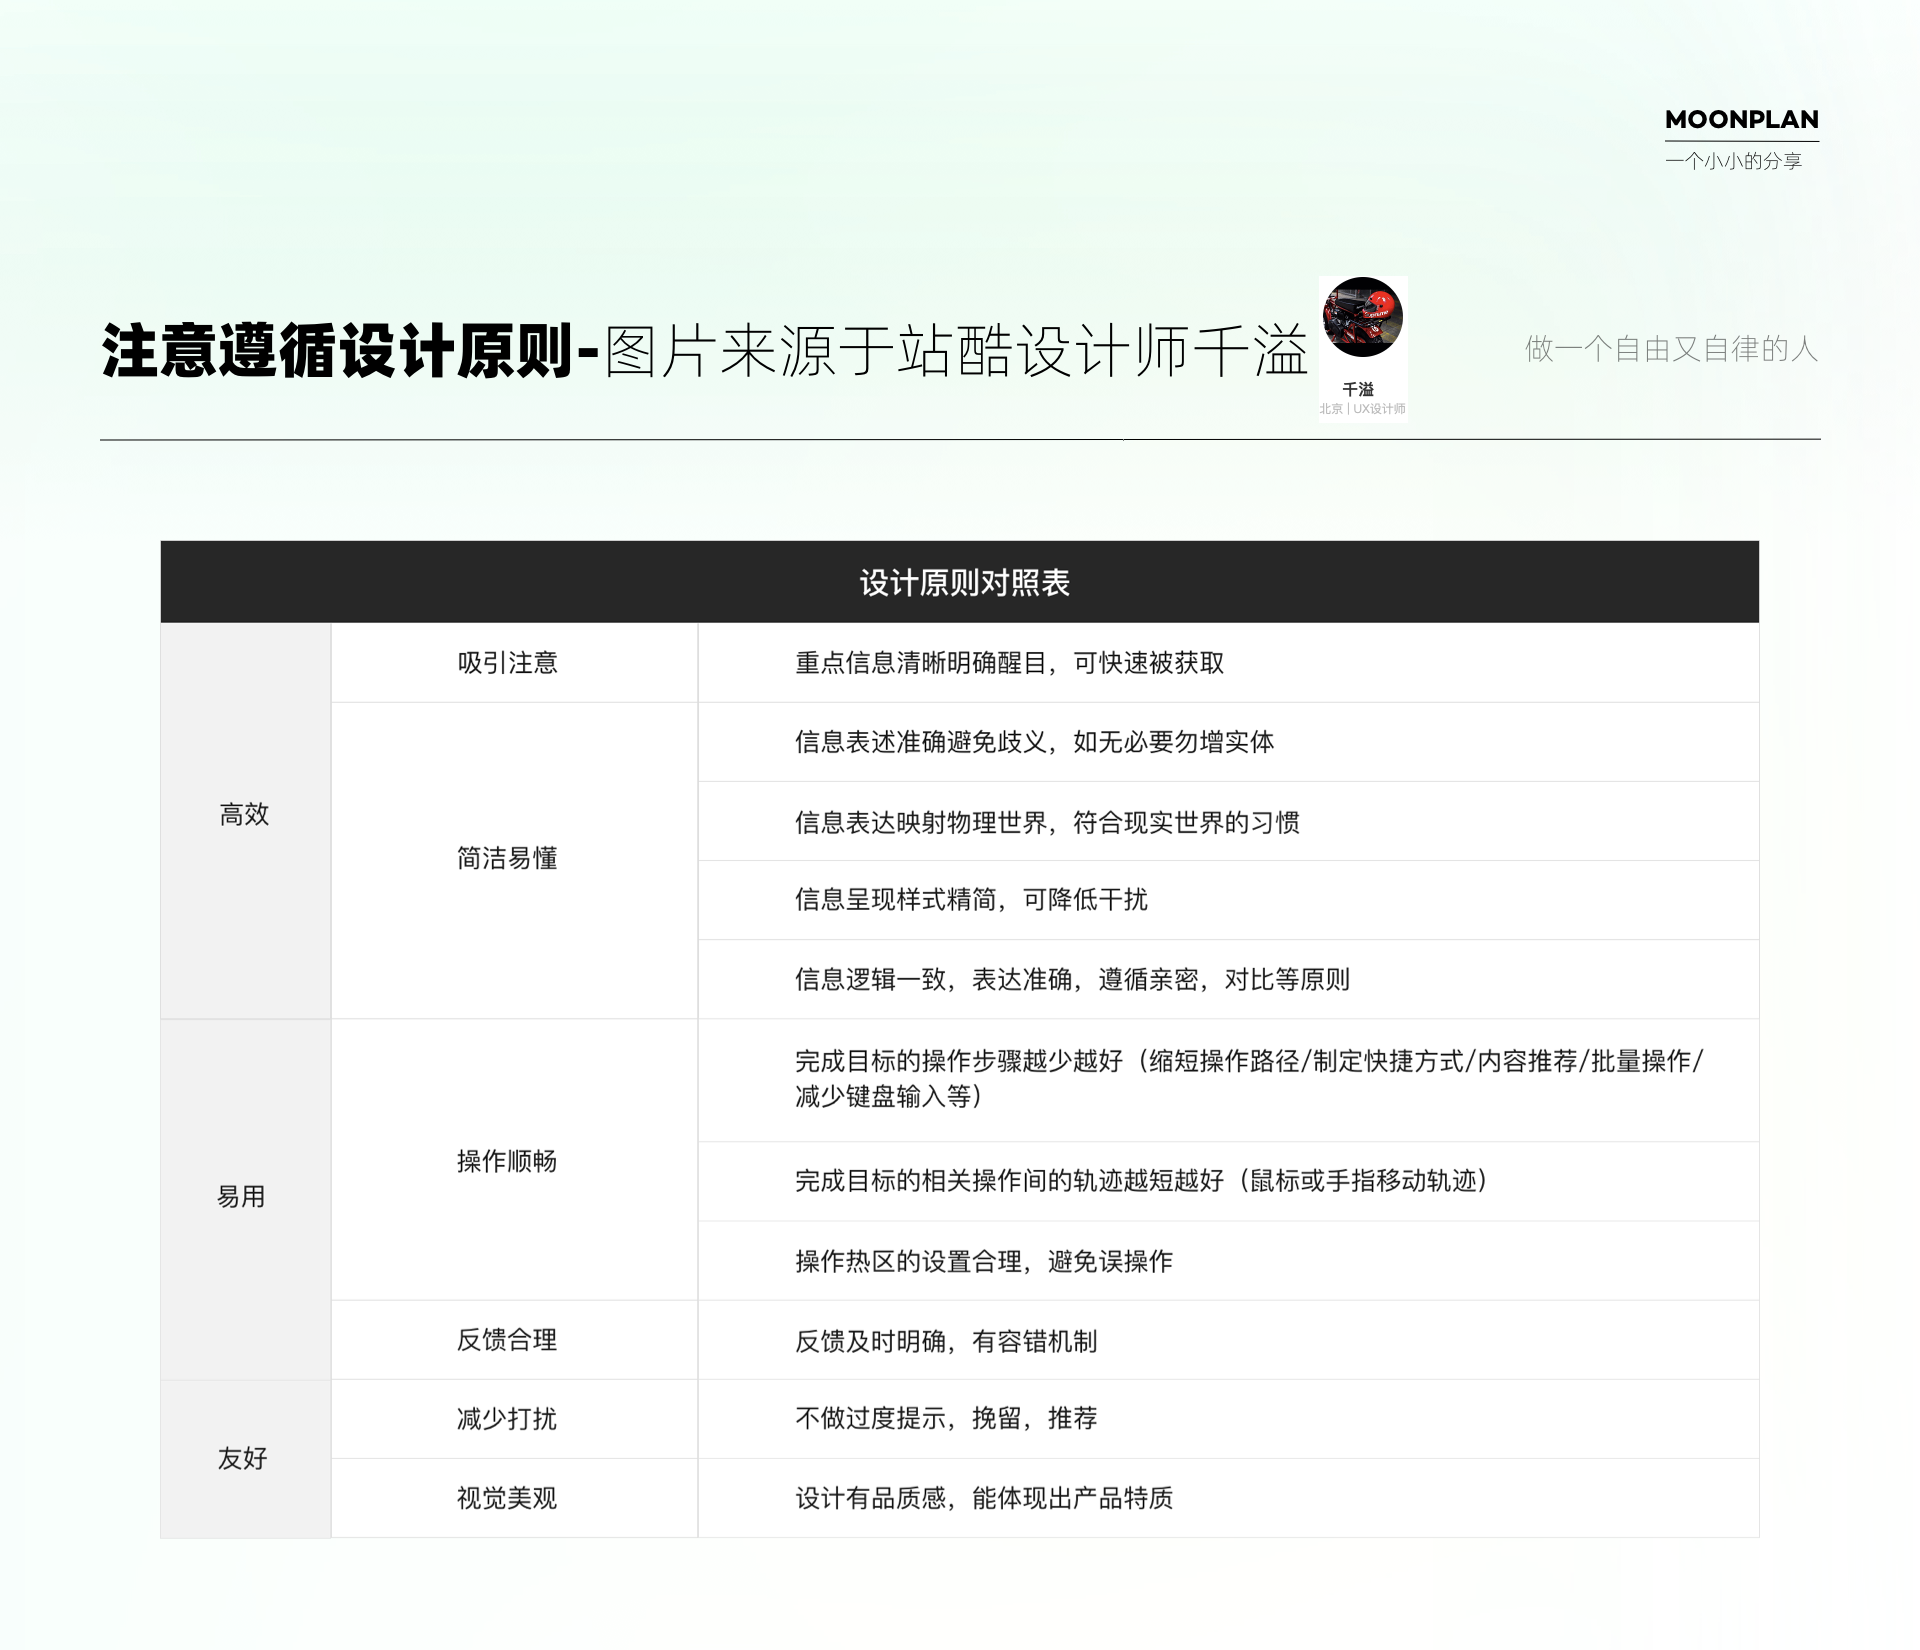Click the 反馈及时明确 description row
This screenshot has width=1920, height=1650.
pos(946,1341)
